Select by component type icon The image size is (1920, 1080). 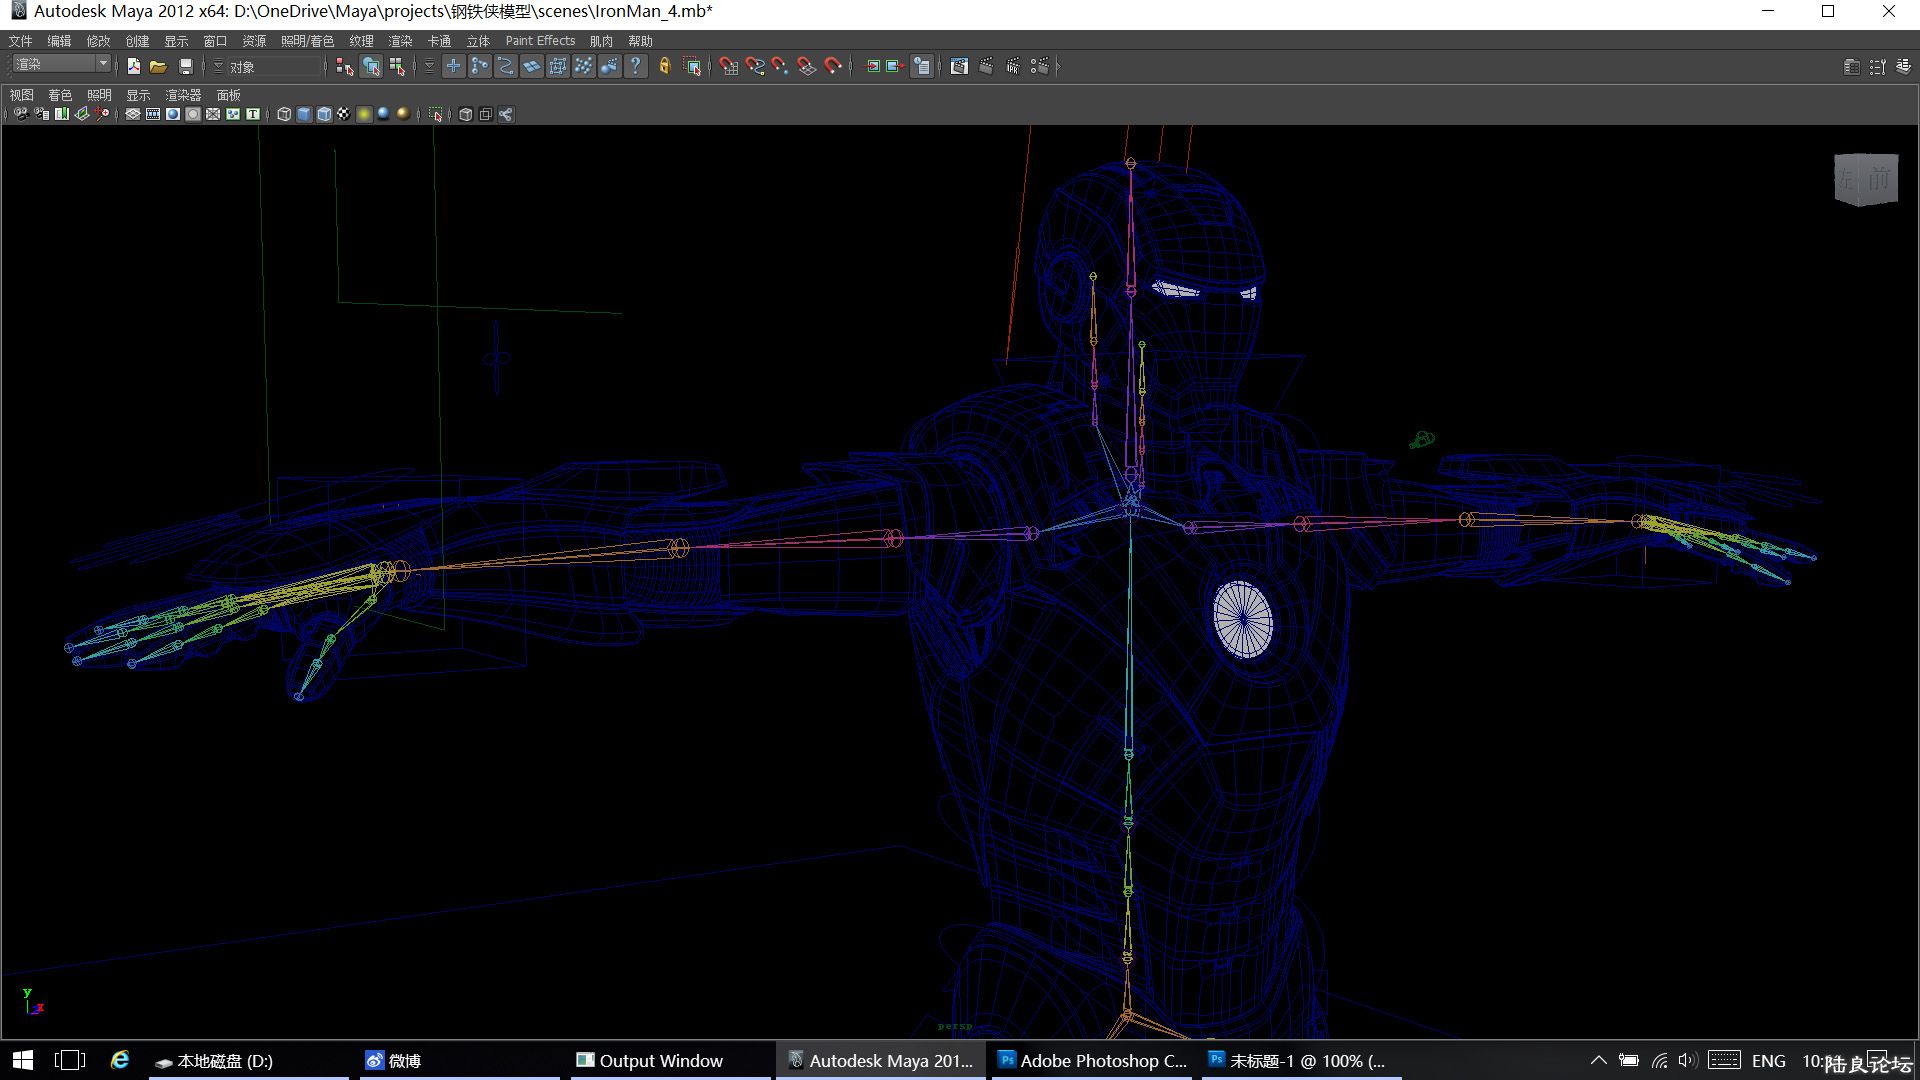click(x=397, y=66)
